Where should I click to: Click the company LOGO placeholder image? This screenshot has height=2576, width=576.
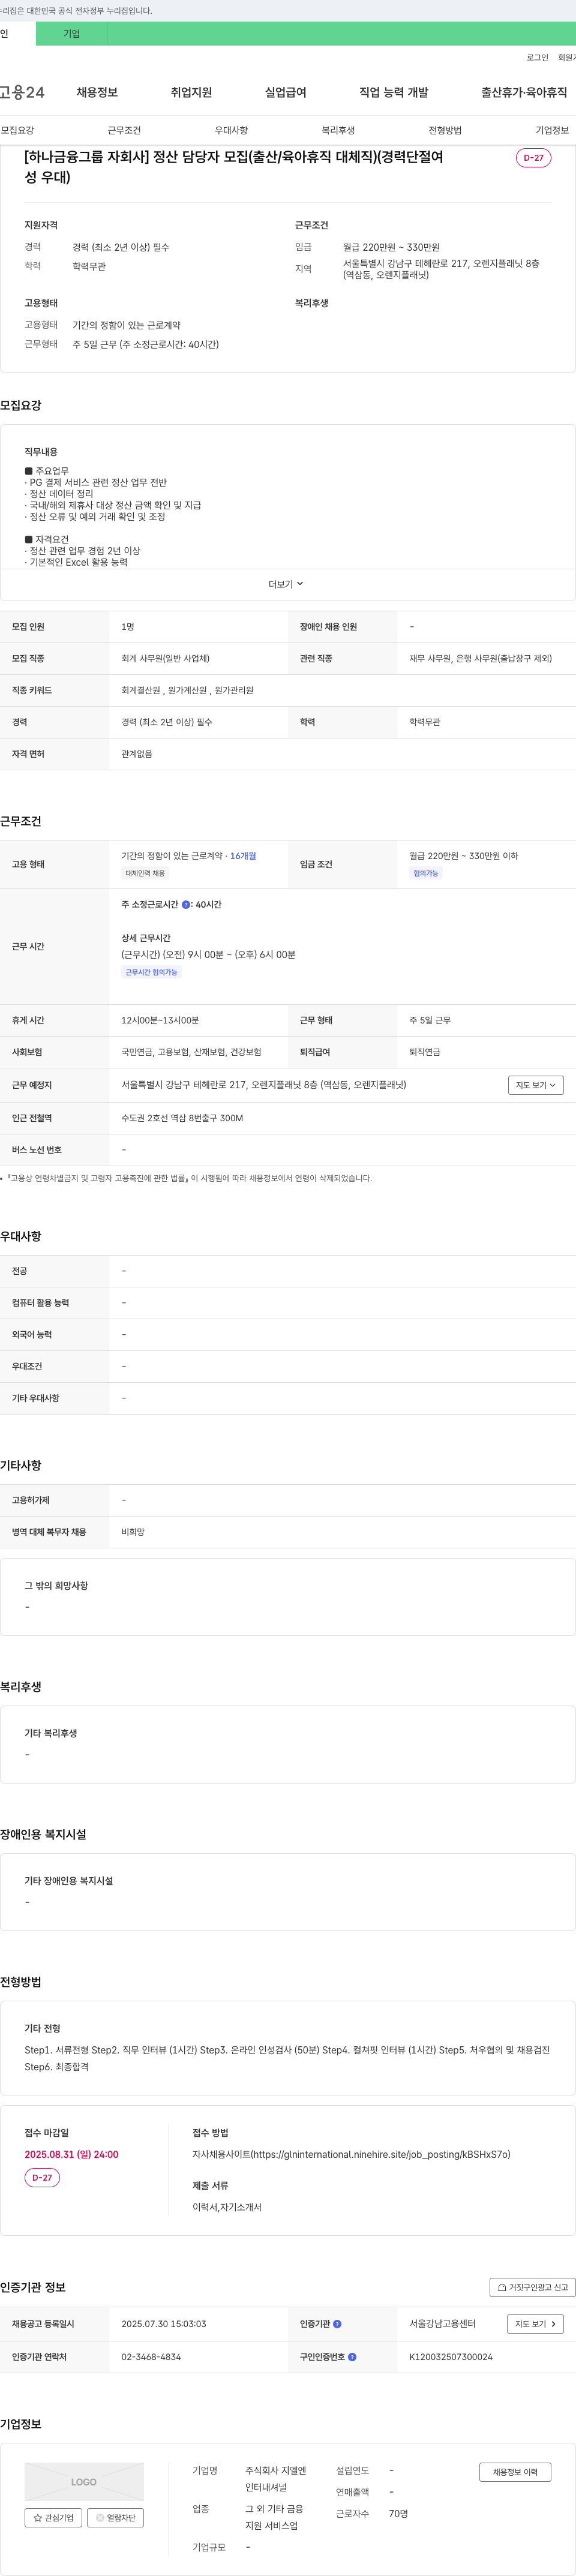tap(84, 2482)
